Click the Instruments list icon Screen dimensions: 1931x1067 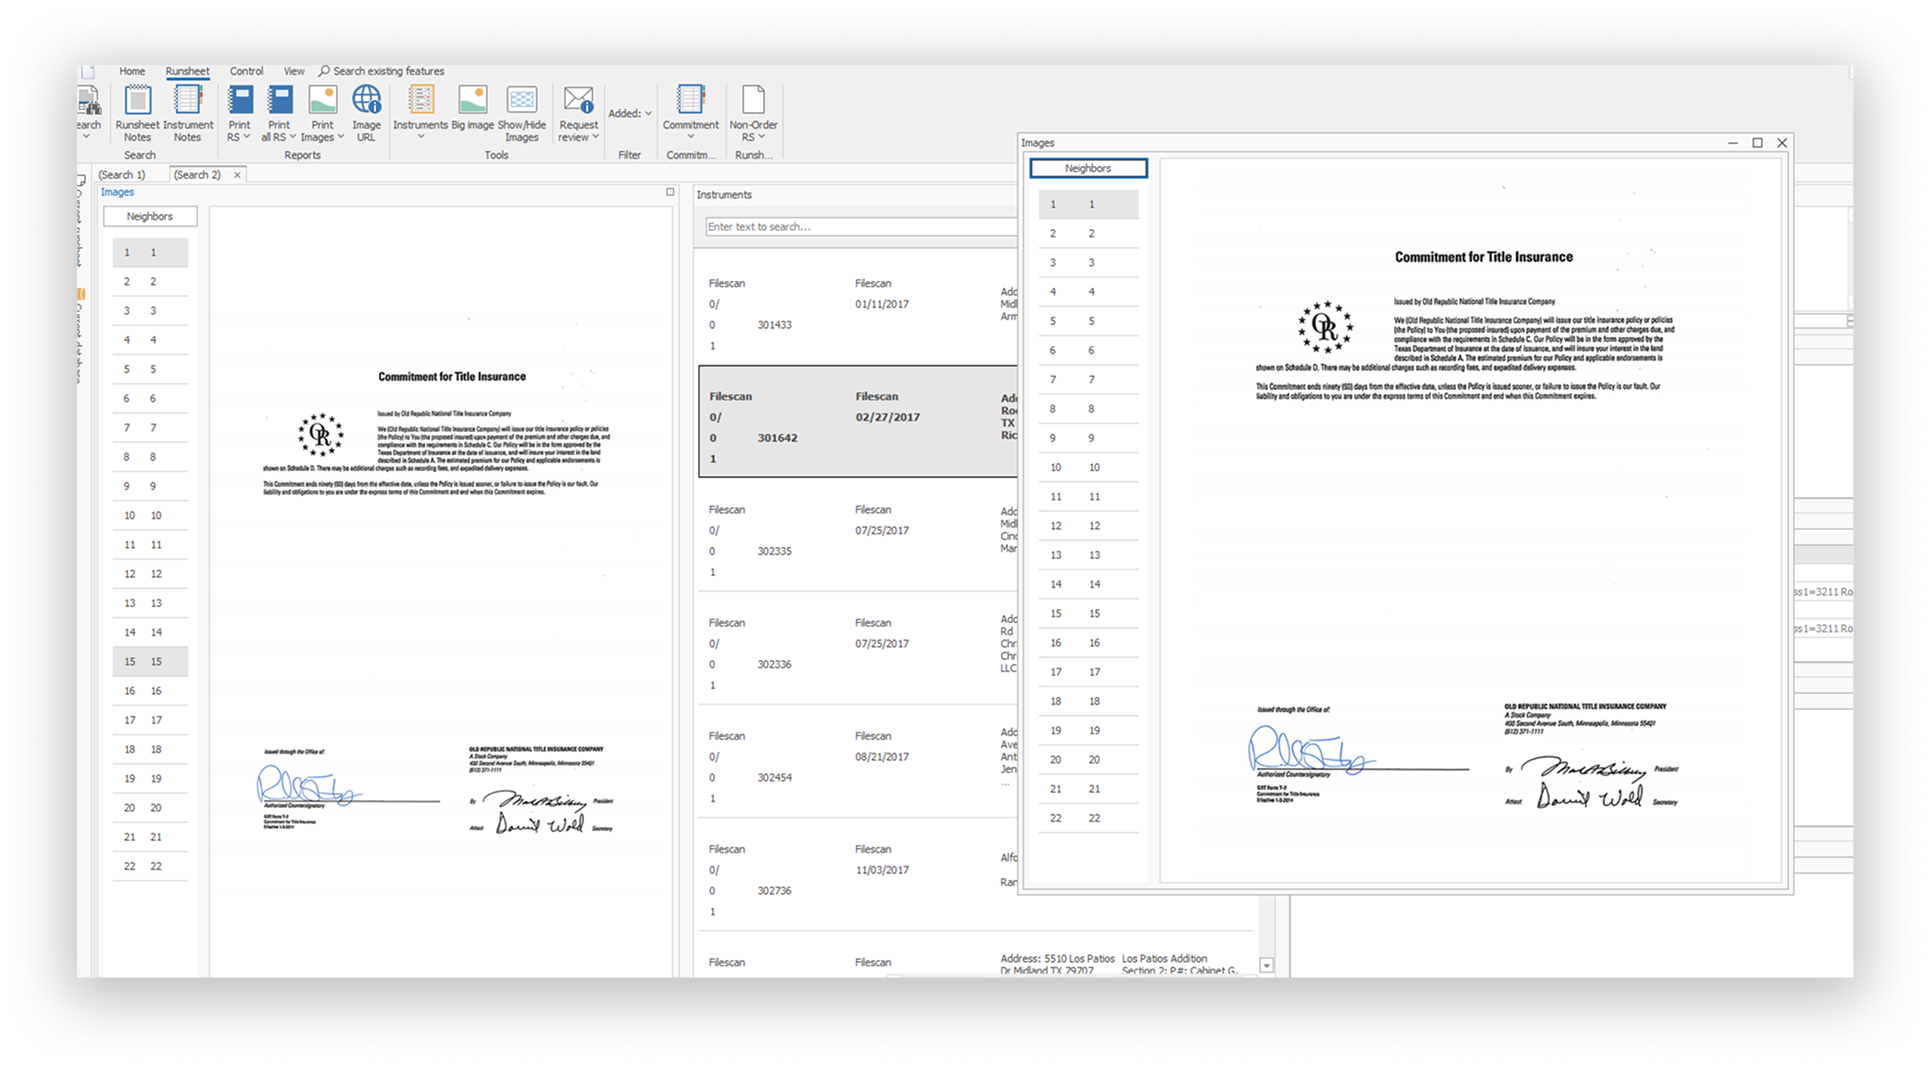(x=421, y=100)
